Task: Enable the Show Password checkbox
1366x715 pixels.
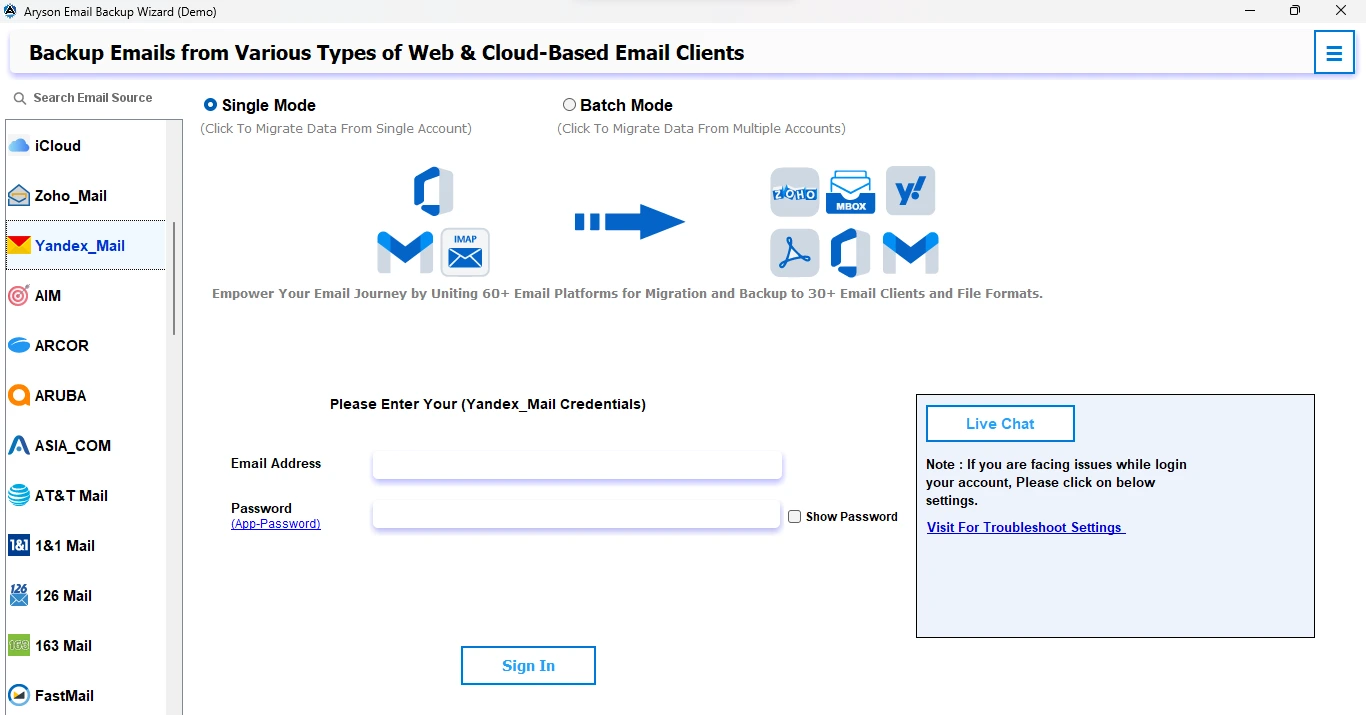Action: point(795,516)
